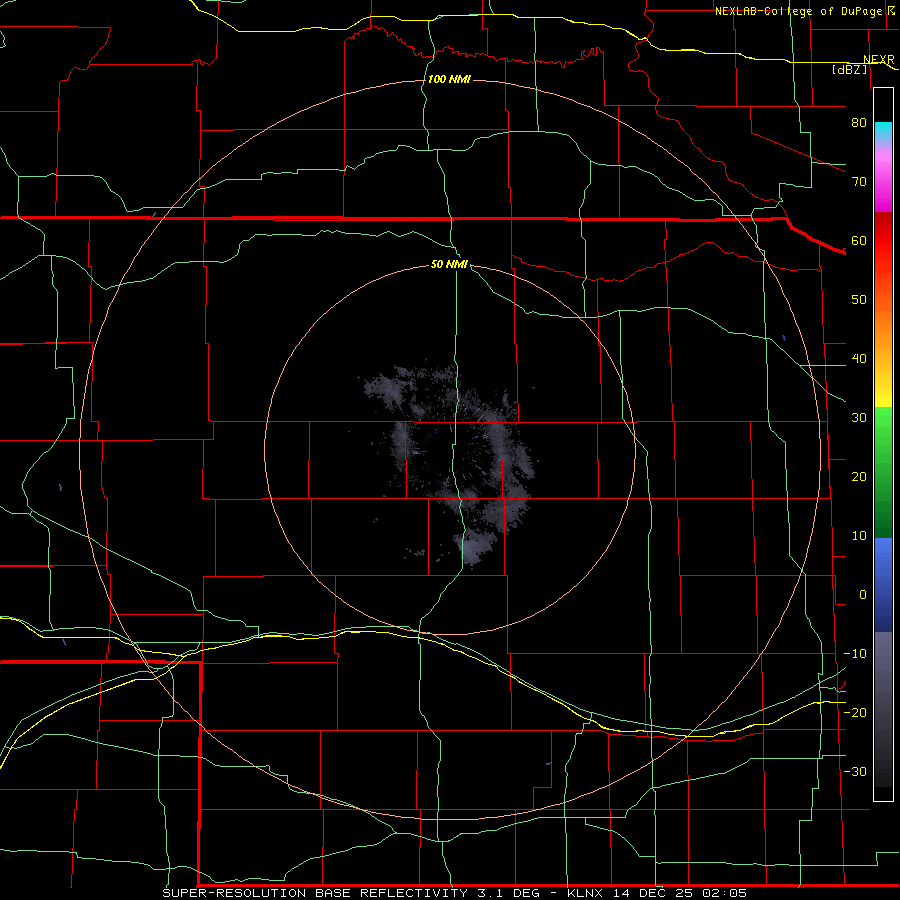Click the SUPER-RESOLUTION BASE REFLECTIVITY caption
This screenshot has height=900, width=900.
click(315, 893)
